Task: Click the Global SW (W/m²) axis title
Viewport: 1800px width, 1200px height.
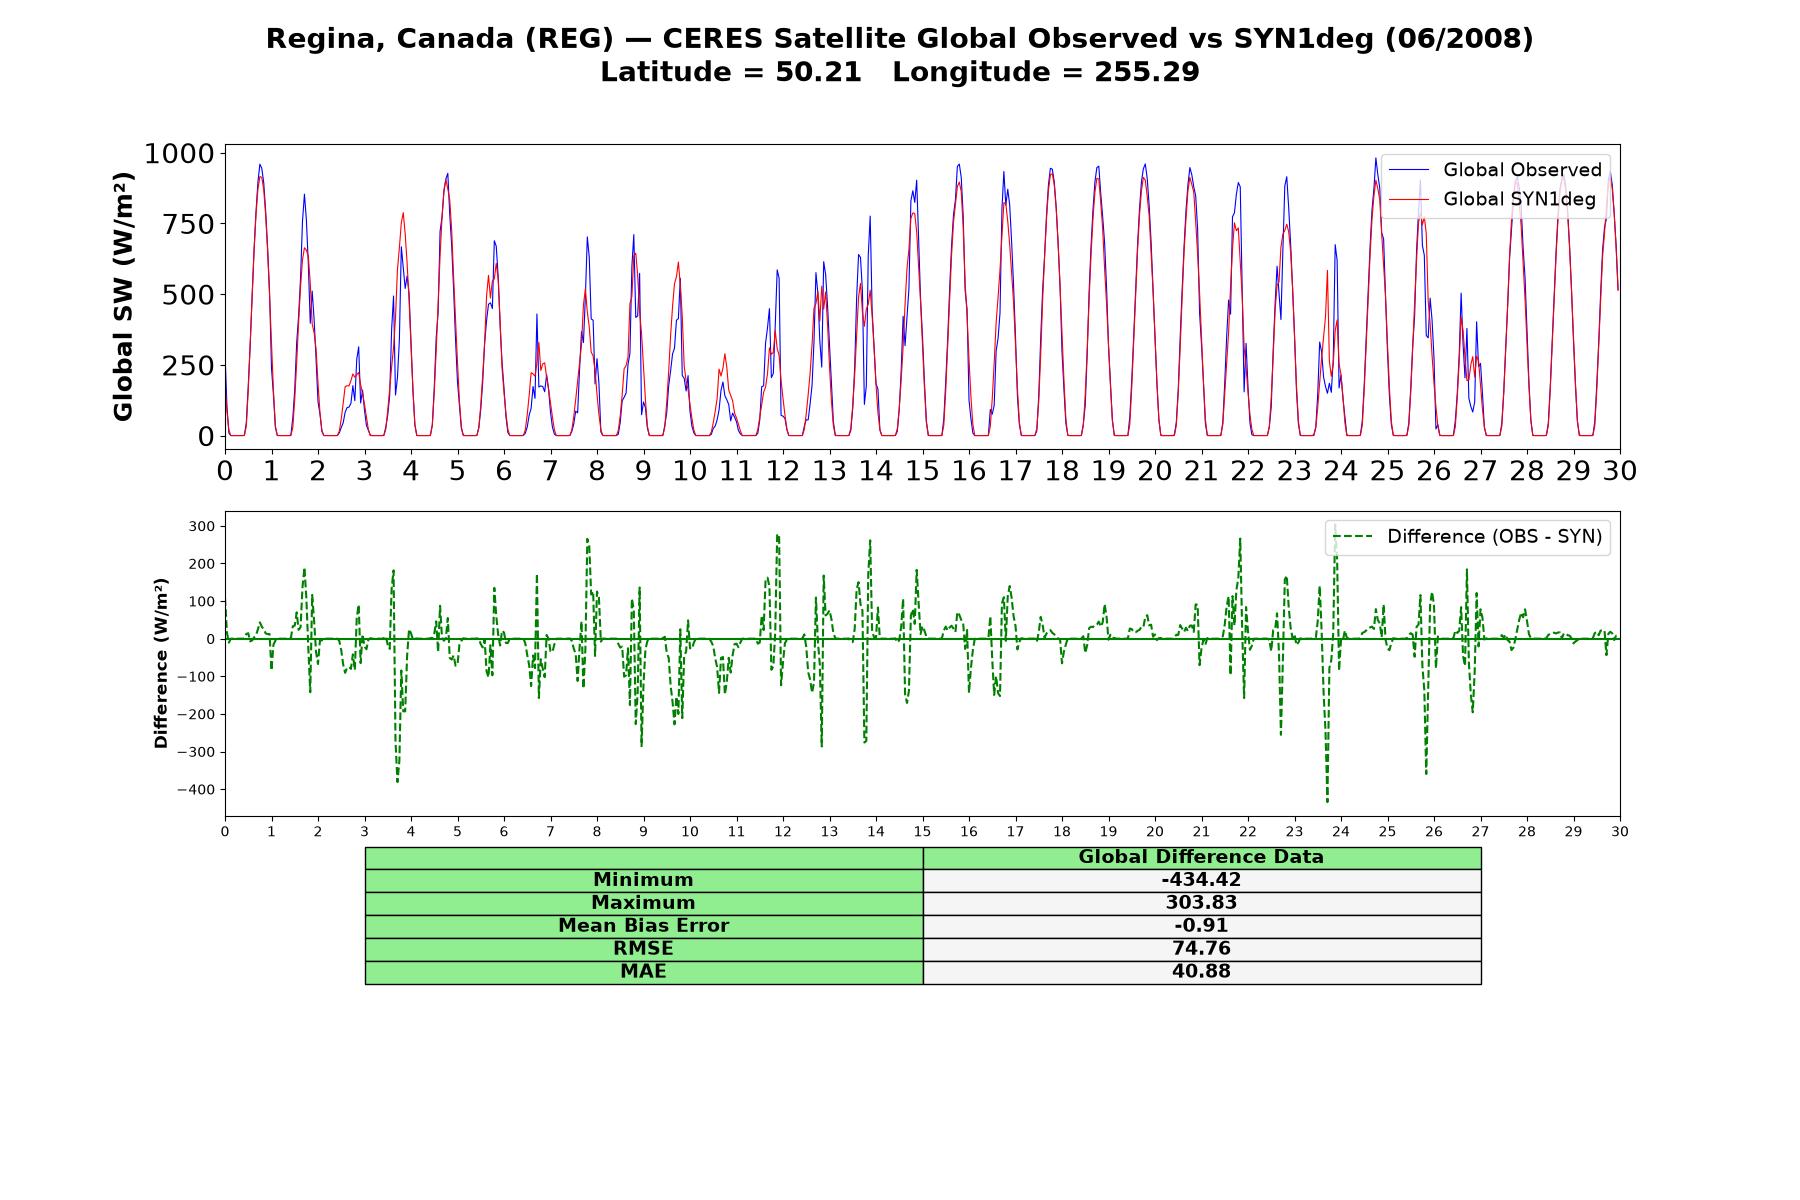Action: 123,296
